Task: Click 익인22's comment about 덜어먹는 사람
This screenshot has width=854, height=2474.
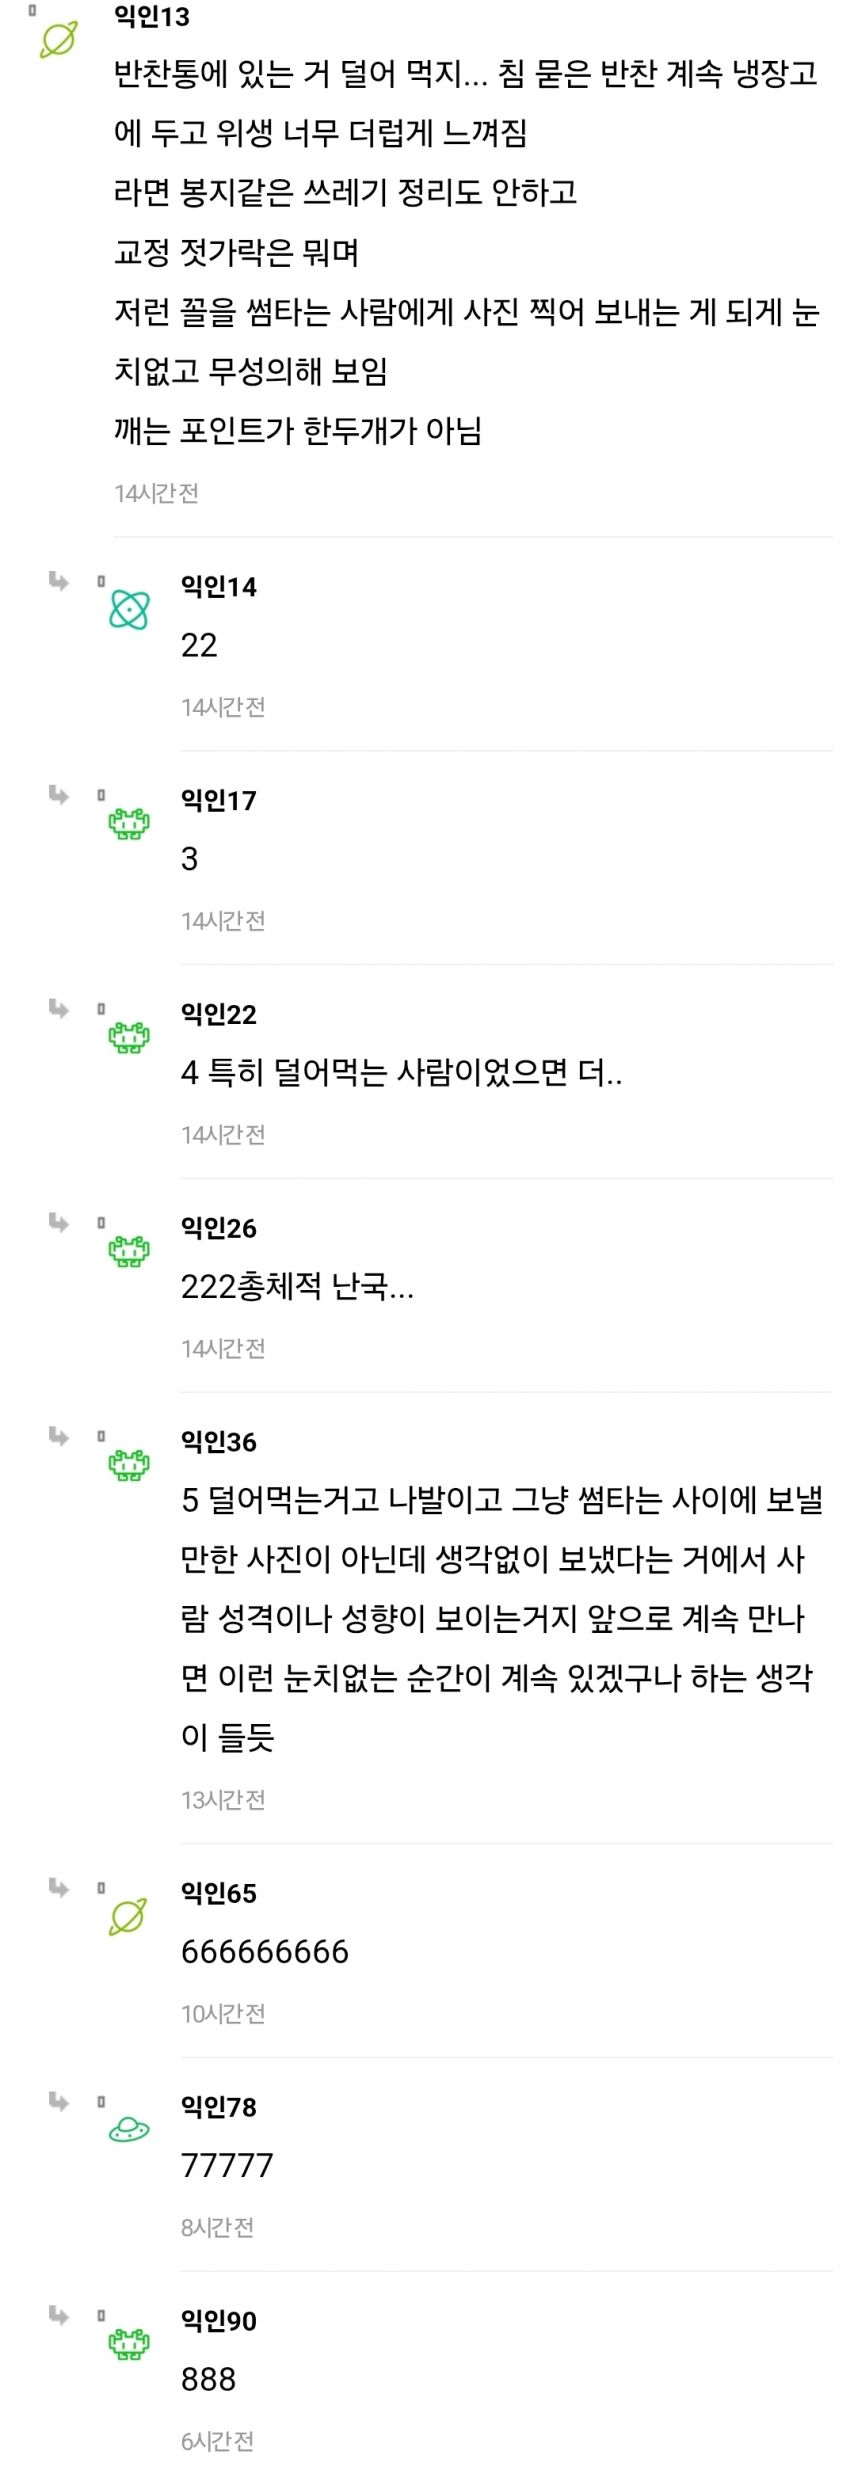Action: pos(401,1073)
